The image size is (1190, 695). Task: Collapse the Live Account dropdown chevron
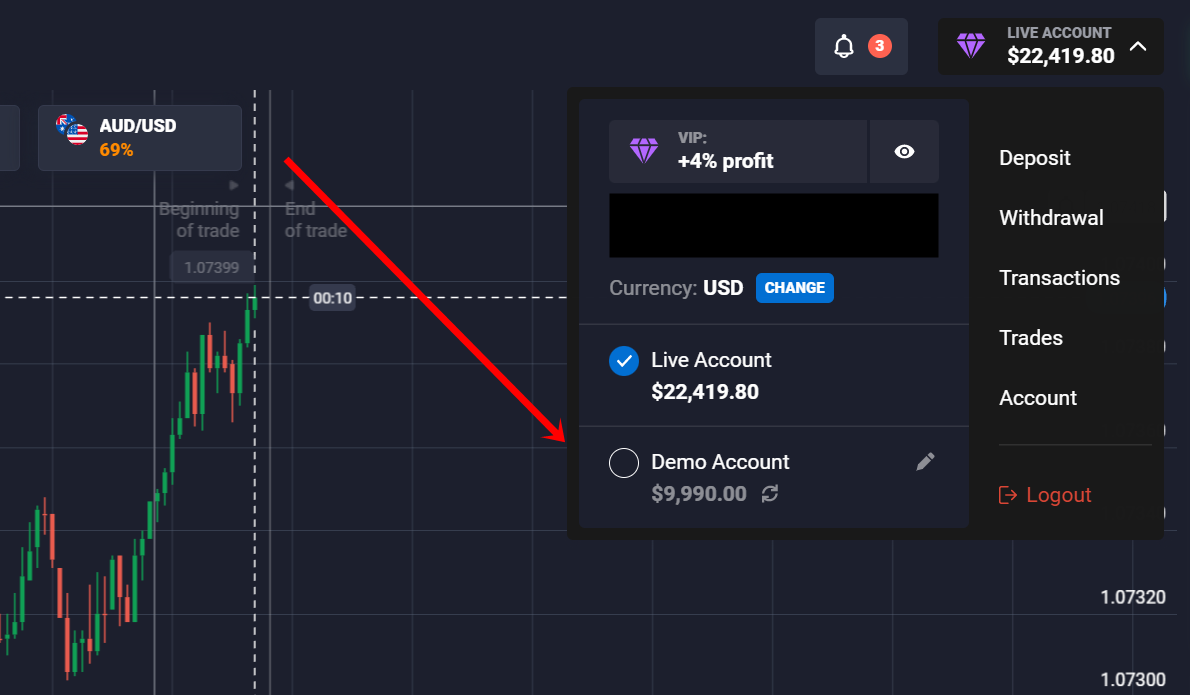point(1138,46)
